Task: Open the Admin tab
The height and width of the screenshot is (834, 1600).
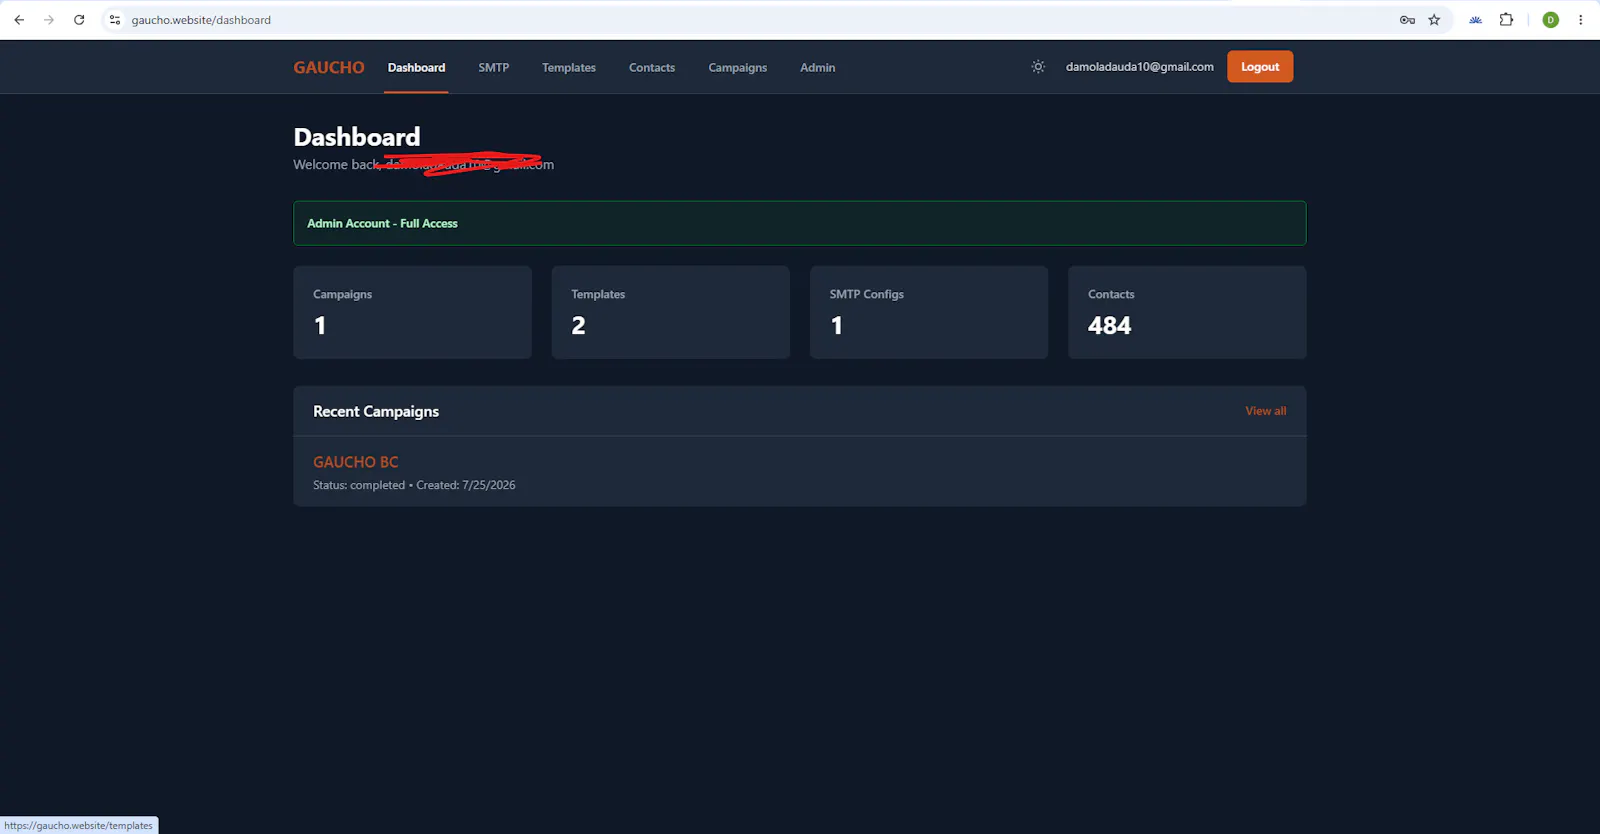Action: pyautogui.click(x=818, y=67)
